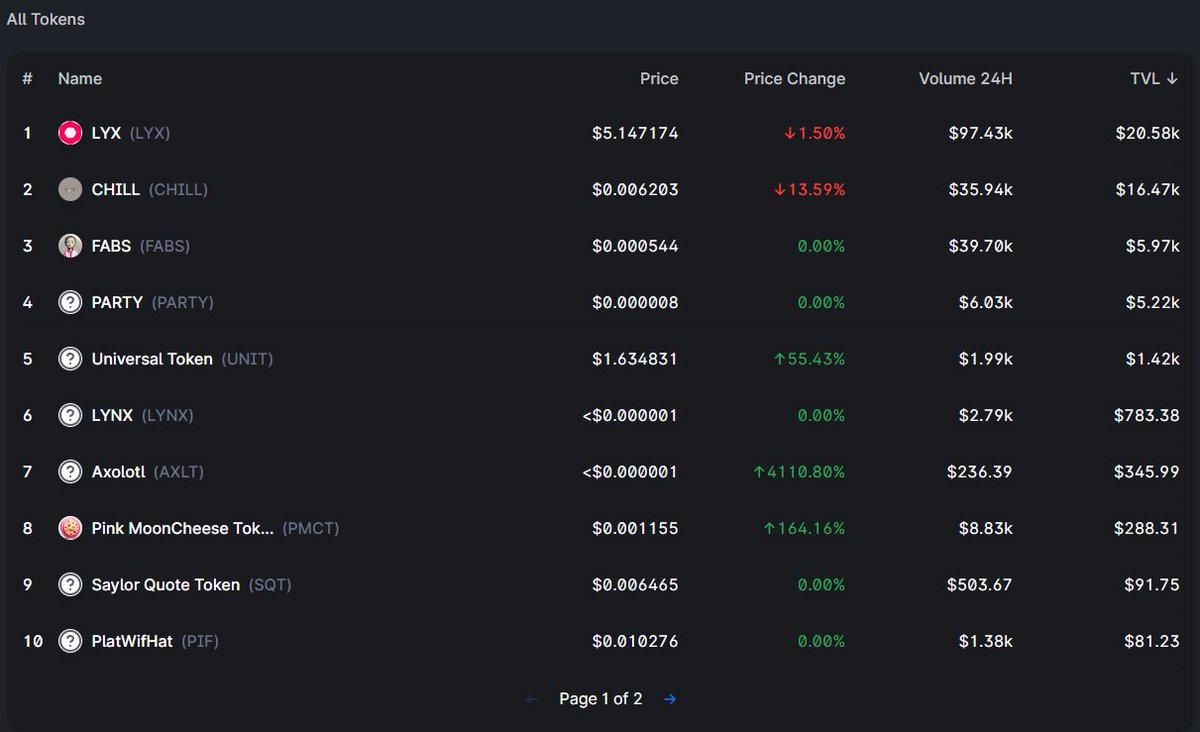1200x732 pixels.
Task: Click LYX price change 1.50%
Action: click(815, 133)
